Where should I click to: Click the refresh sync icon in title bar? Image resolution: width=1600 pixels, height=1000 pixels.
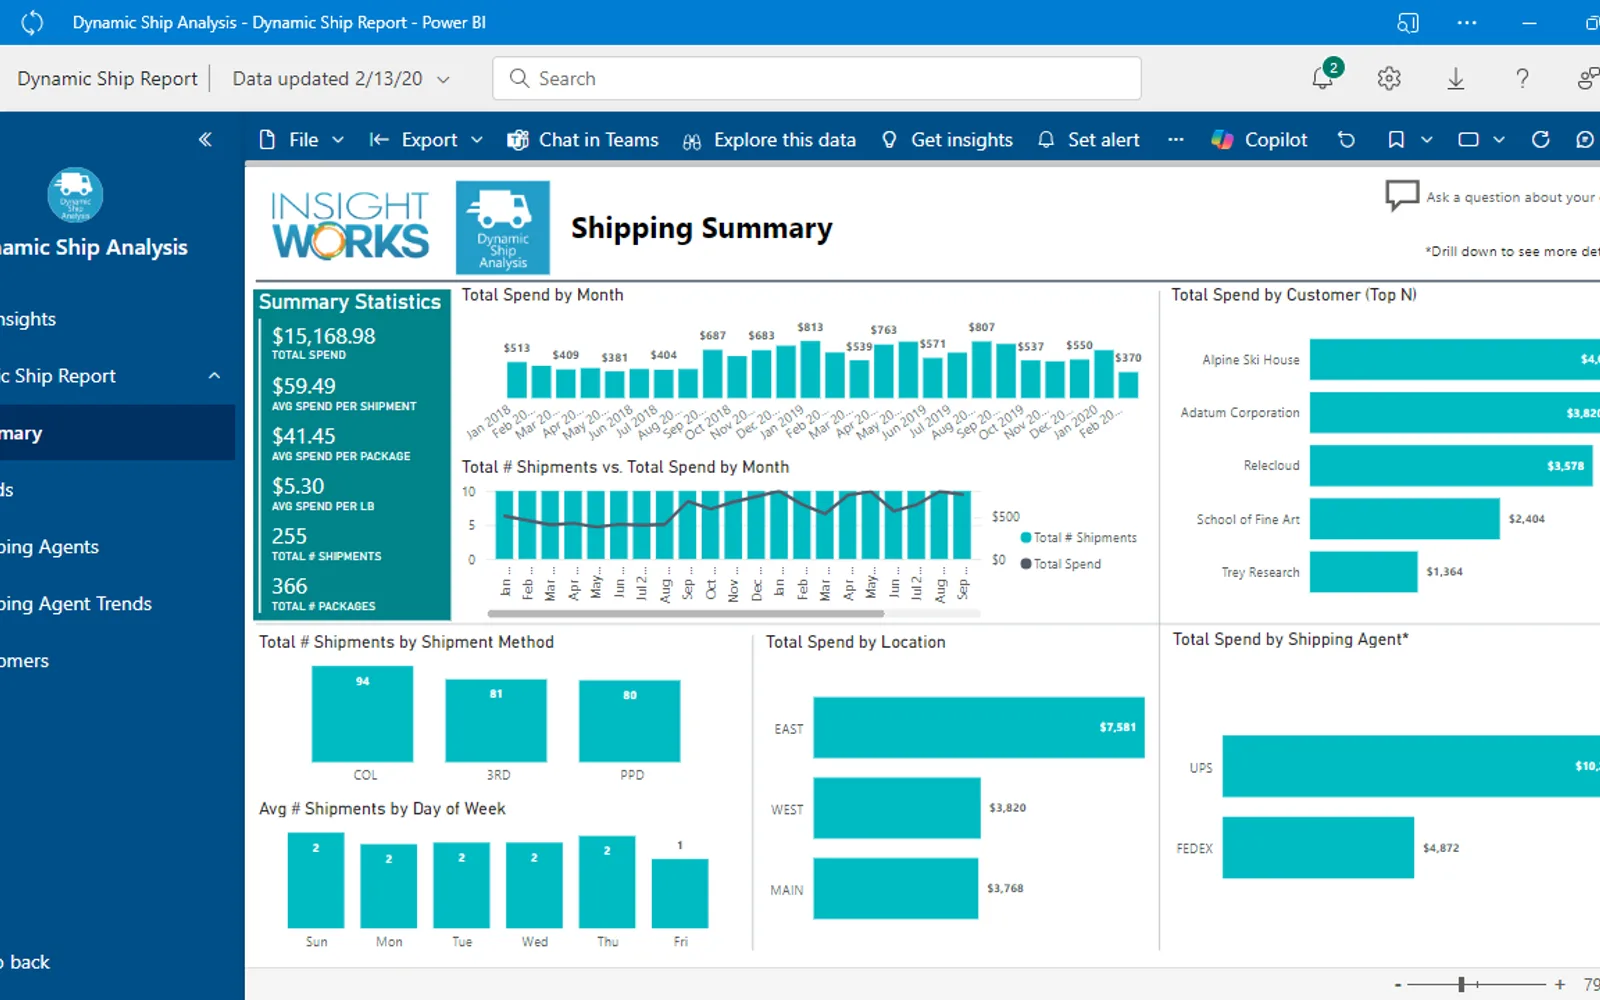pos(32,22)
